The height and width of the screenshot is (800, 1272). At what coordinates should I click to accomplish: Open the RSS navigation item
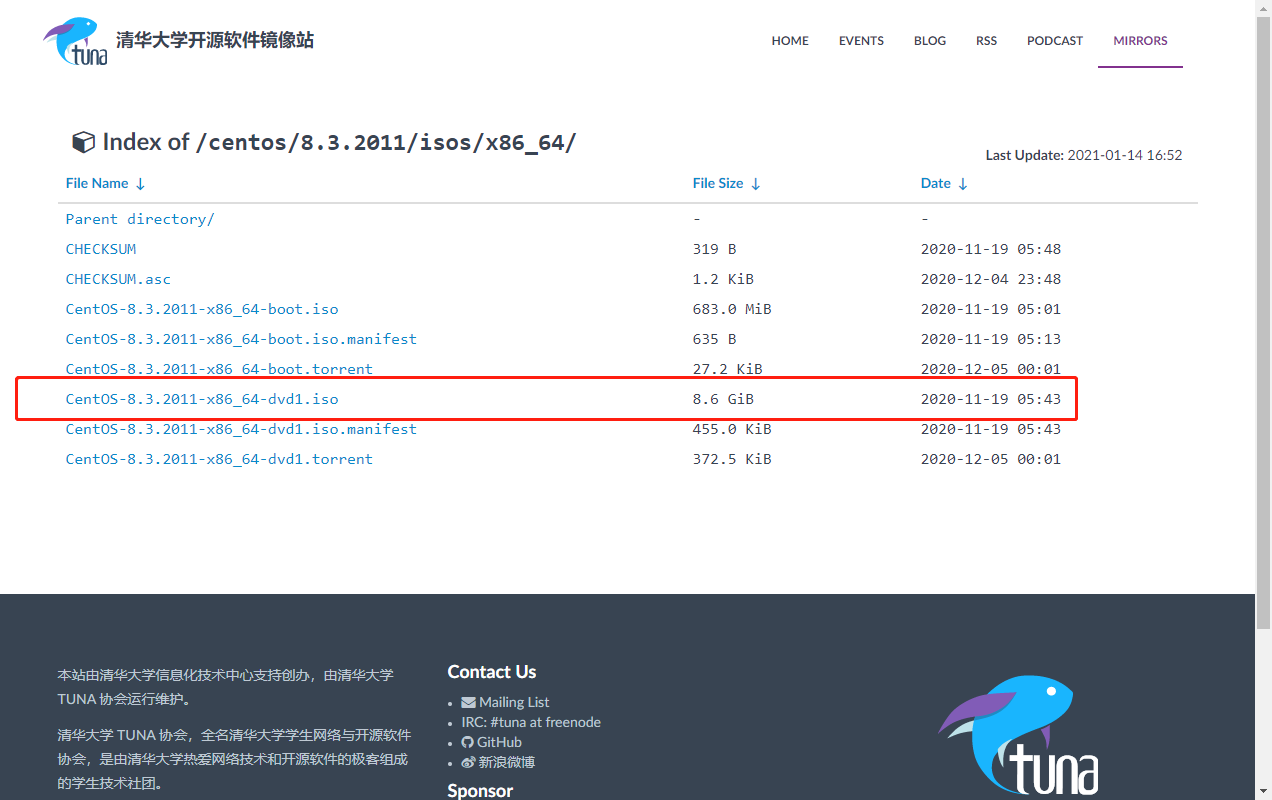(x=986, y=41)
